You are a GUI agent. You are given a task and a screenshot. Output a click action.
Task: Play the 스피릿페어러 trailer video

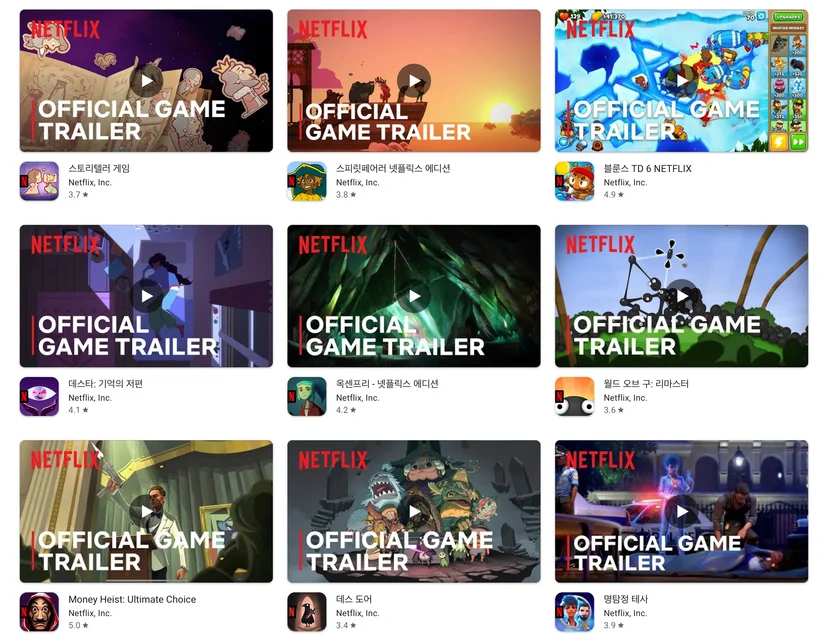tap(414, 81)
